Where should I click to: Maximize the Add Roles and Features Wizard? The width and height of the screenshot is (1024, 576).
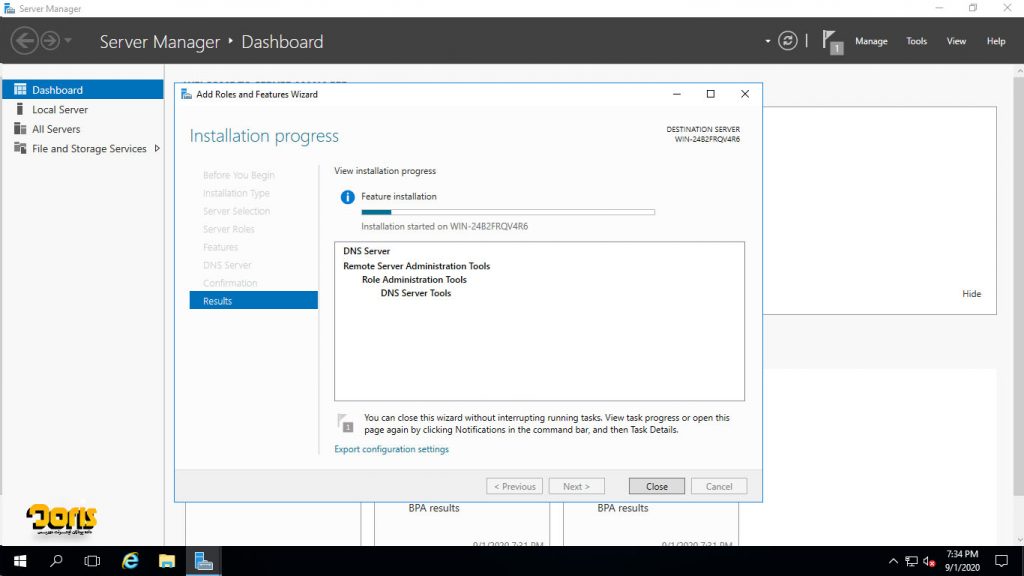[x=711, y=94]
